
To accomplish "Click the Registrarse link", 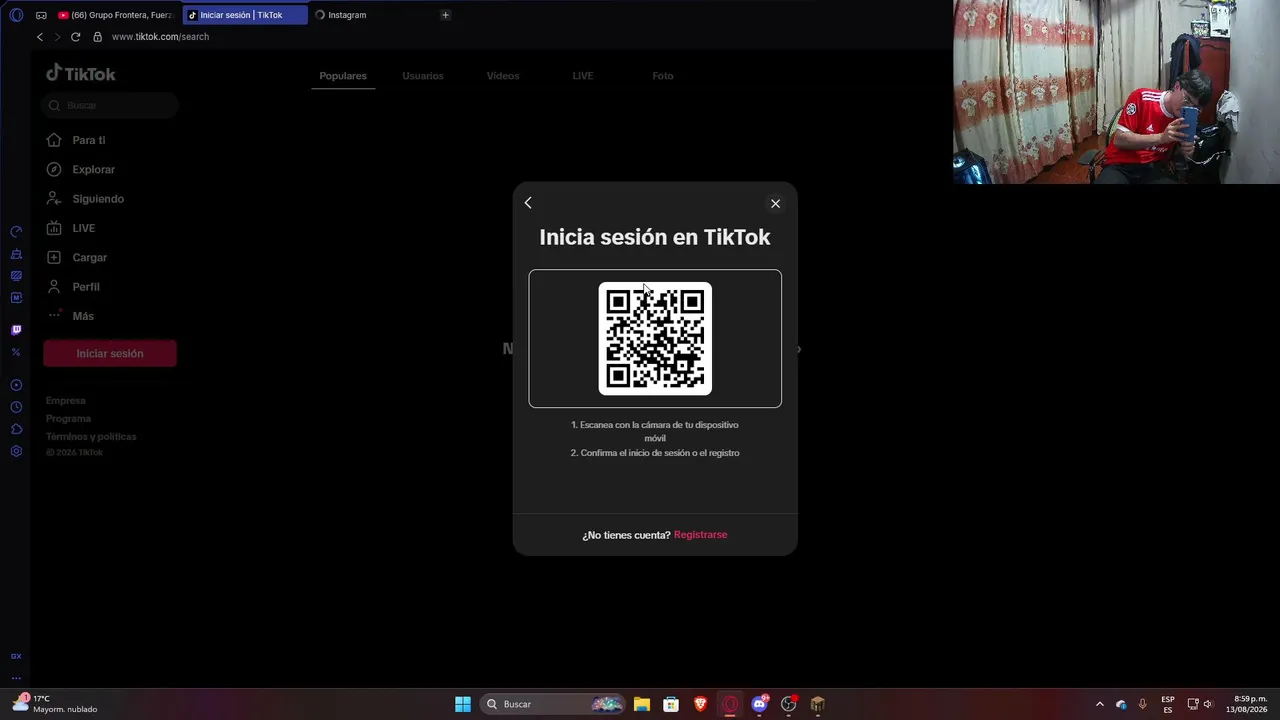I will pos(700,535).
